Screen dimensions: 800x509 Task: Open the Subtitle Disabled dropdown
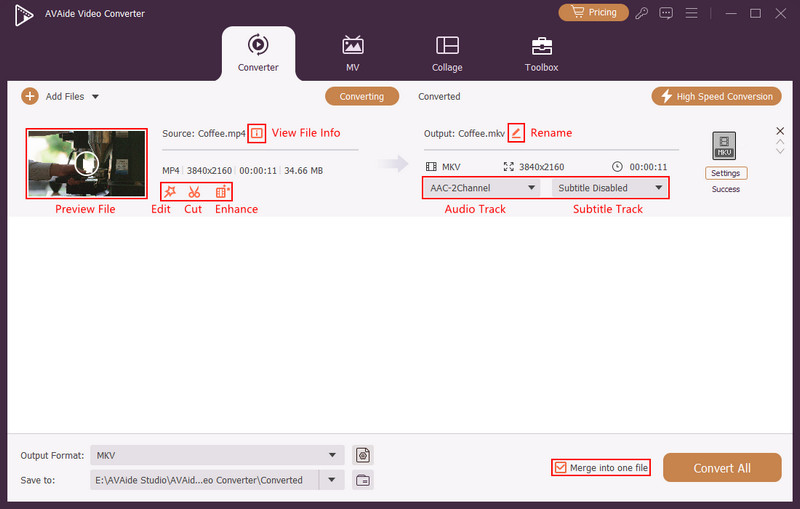(x=610, y=188)
